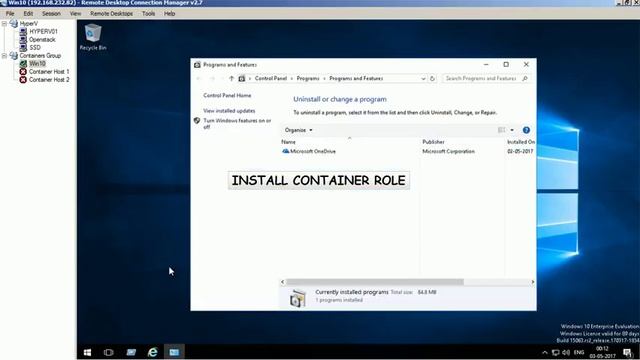Viewport: 640px width, 360px height.
Task: Click Control Panel Home link
Action: [x=227, y=96]
